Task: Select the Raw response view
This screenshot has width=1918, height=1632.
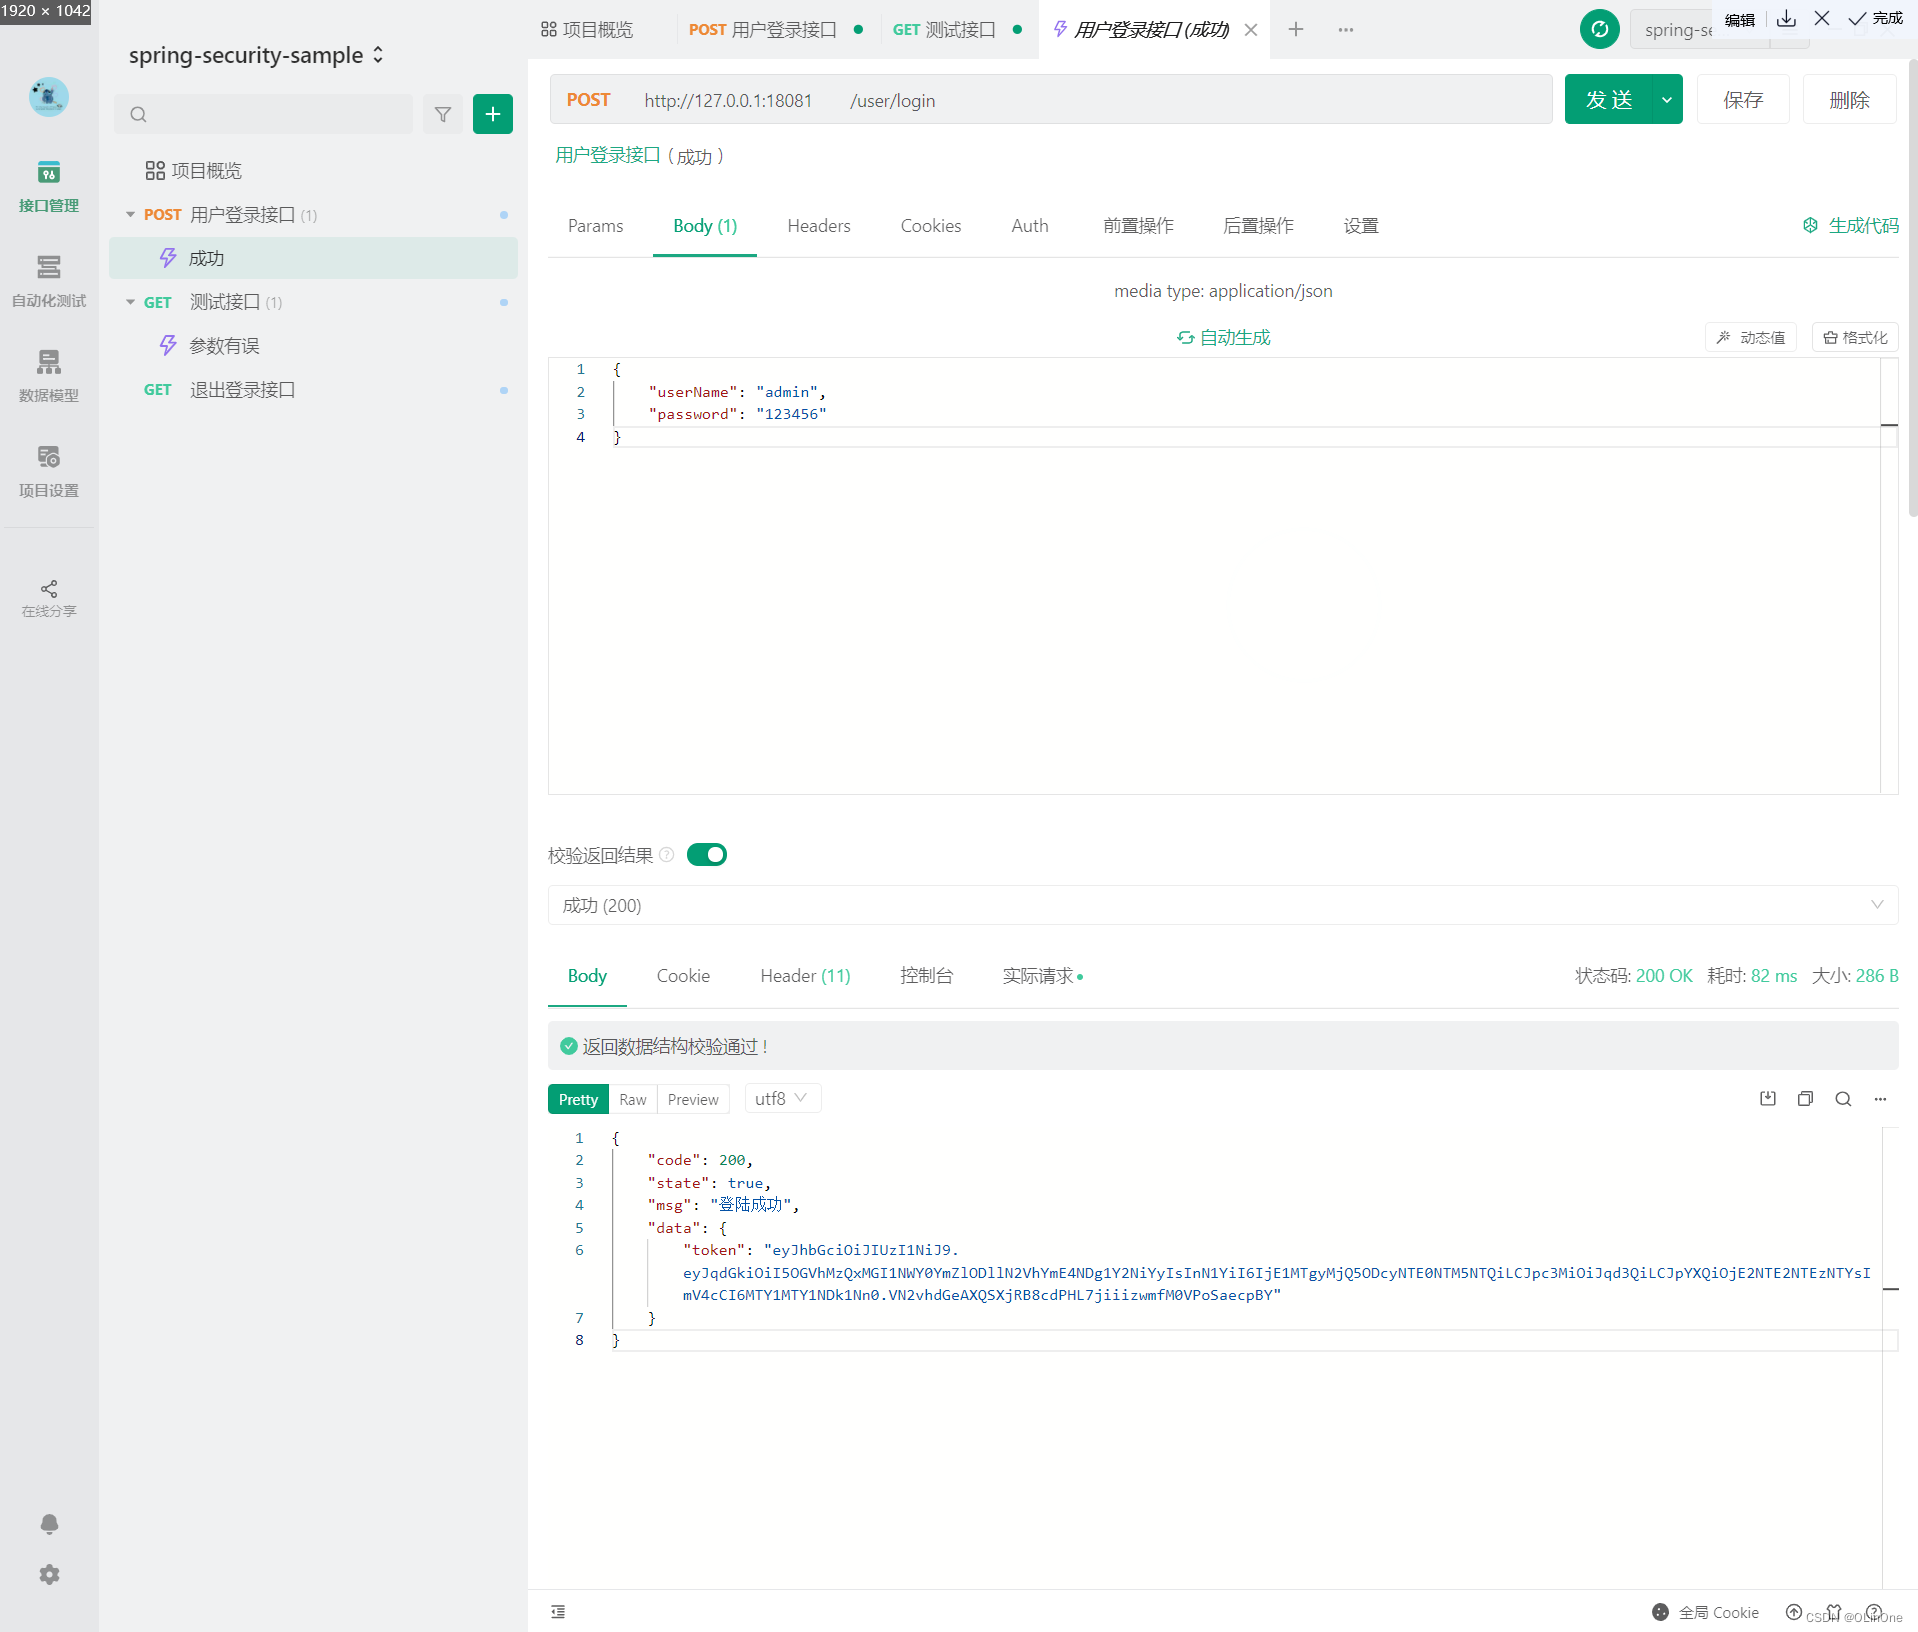Action: [632, 1099]
